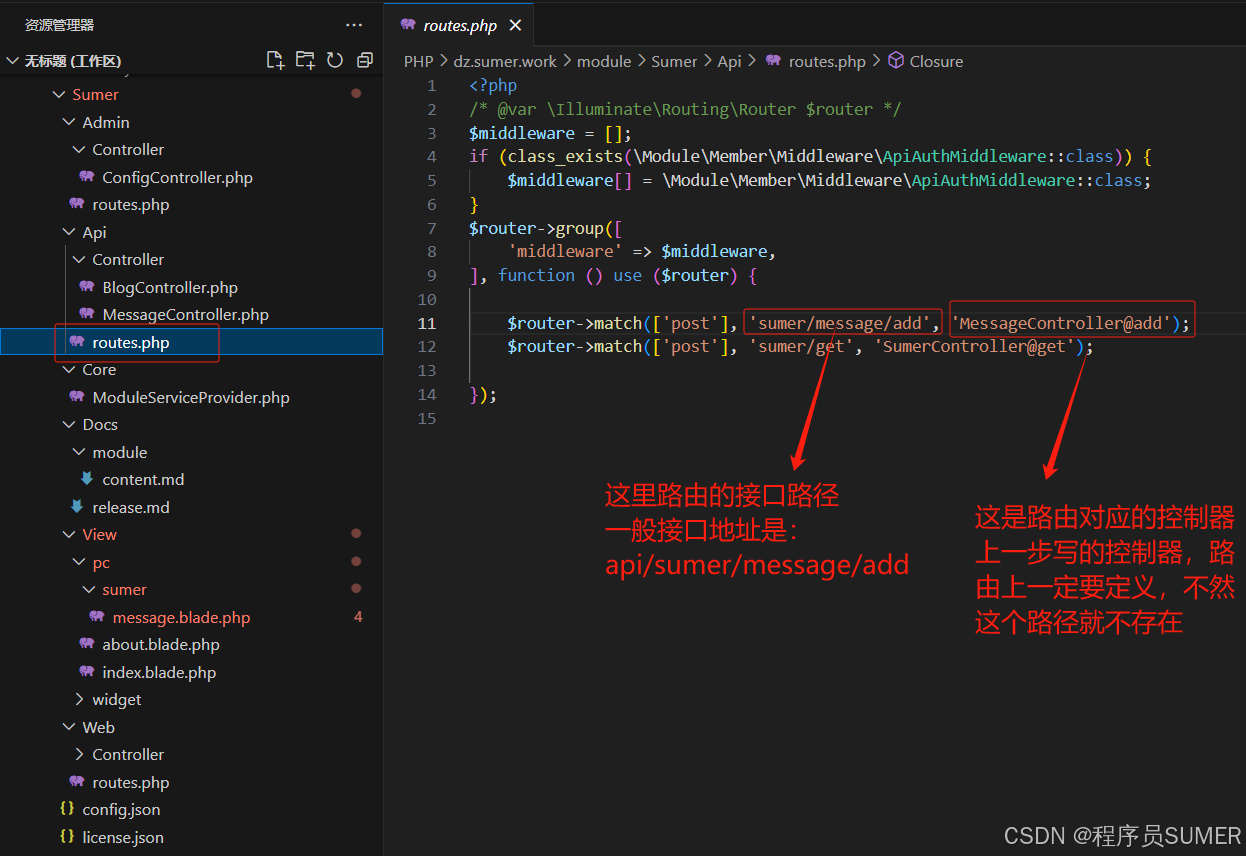Open content.md file
Screen dimensions: 1246x856
[143, 479]
